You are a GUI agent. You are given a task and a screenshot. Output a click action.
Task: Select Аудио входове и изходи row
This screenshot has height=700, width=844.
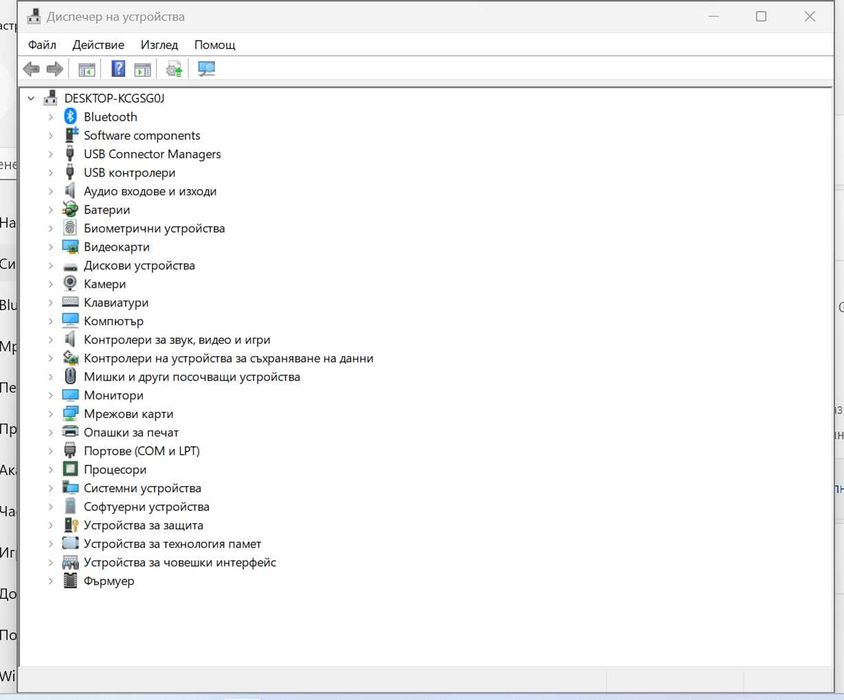[150, 191]
